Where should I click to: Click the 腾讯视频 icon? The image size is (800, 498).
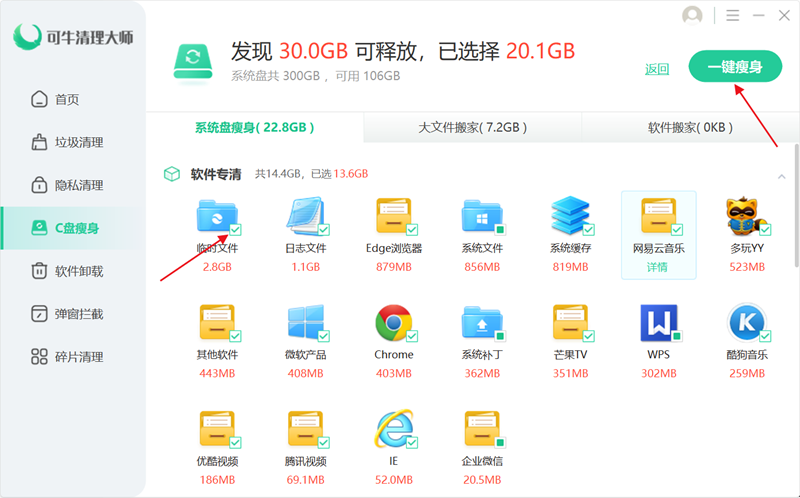305,429
